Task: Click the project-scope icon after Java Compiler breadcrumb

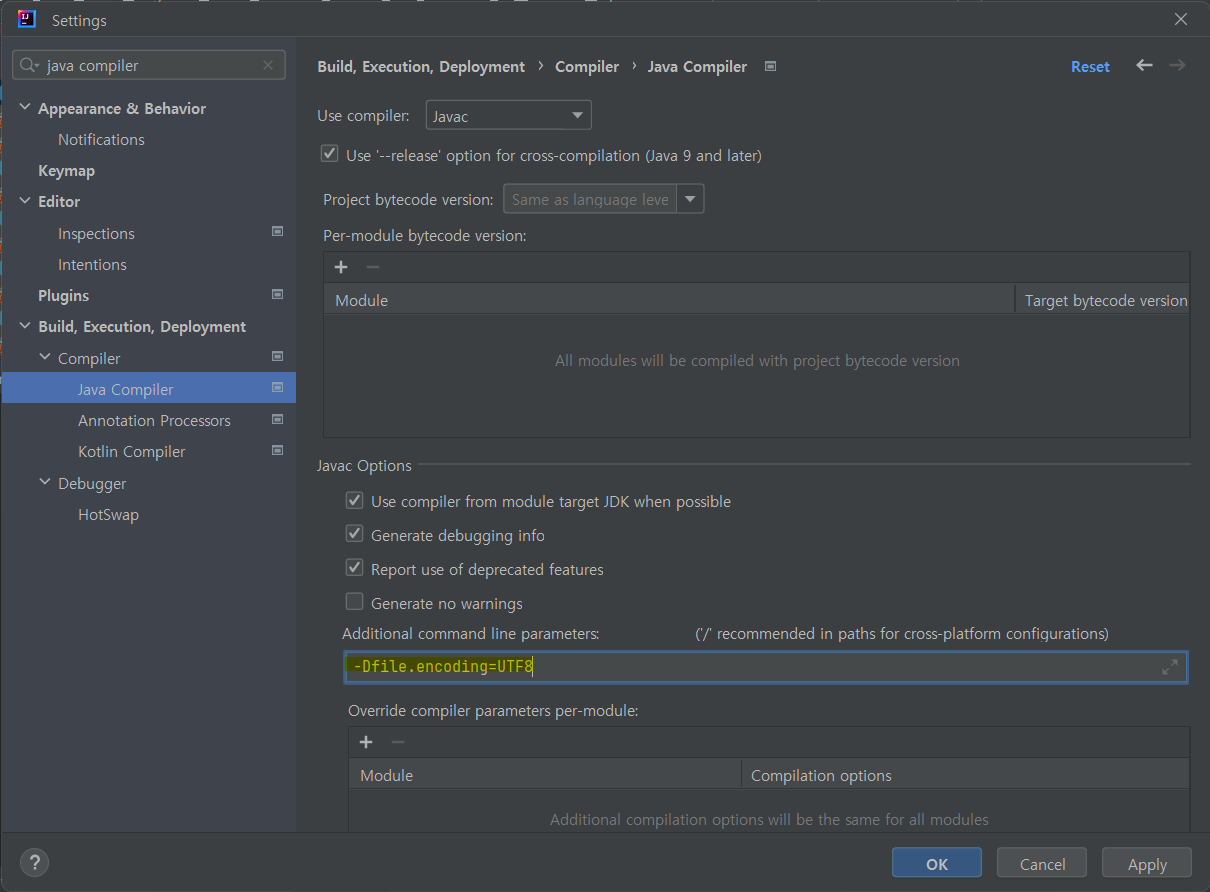Action: pyautogui.click(x=770, y=66)
